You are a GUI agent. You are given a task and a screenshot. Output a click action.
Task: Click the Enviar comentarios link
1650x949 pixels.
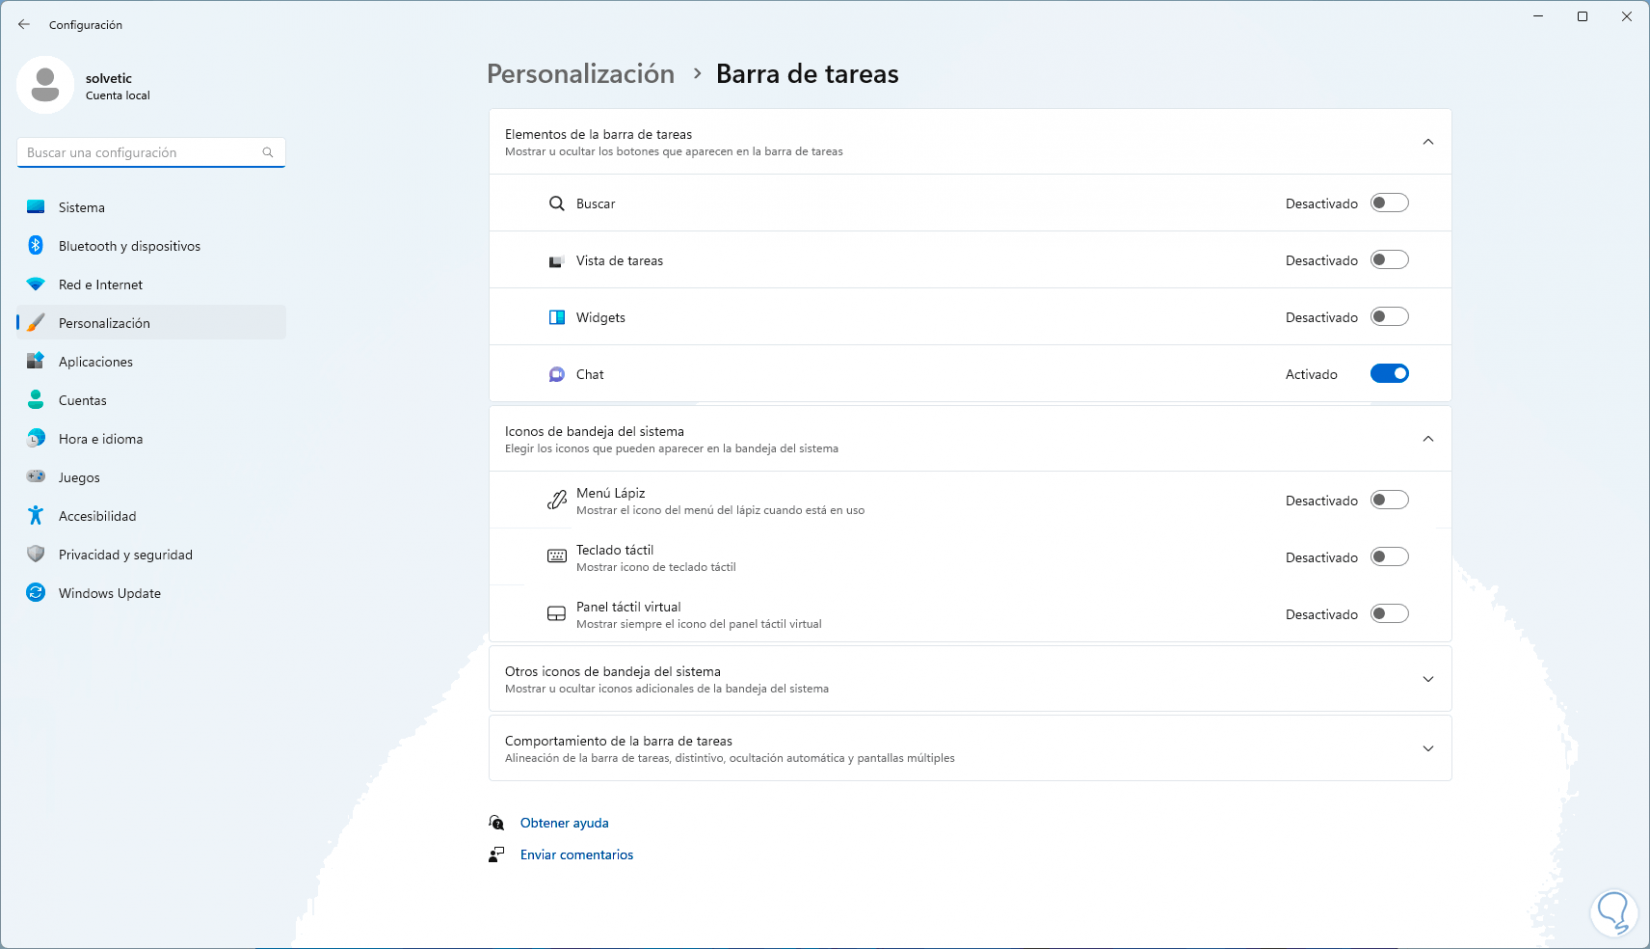pos(577,855)
